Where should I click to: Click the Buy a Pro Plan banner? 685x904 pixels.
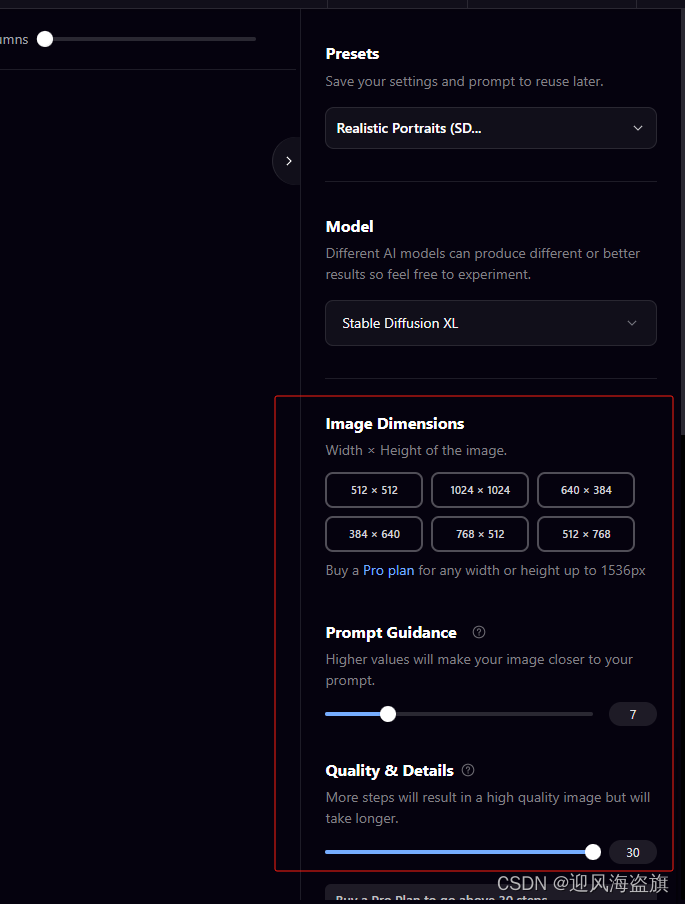click(491, 894)
